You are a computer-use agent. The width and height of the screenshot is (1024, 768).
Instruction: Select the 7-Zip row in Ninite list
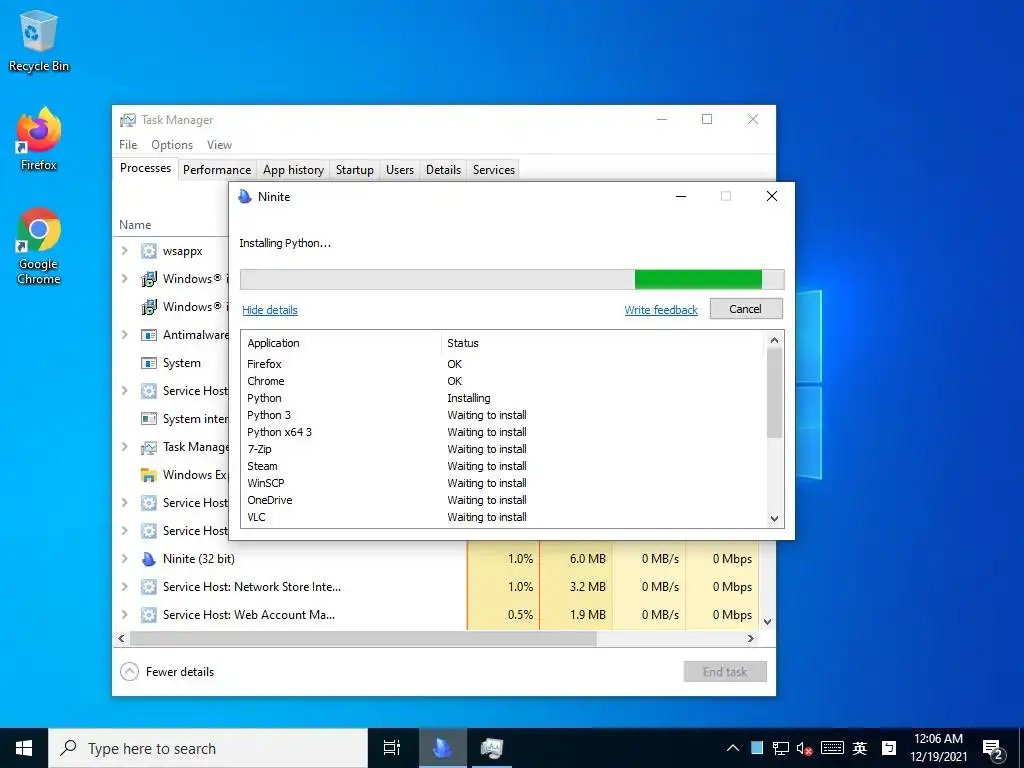(x=502, y=449)
